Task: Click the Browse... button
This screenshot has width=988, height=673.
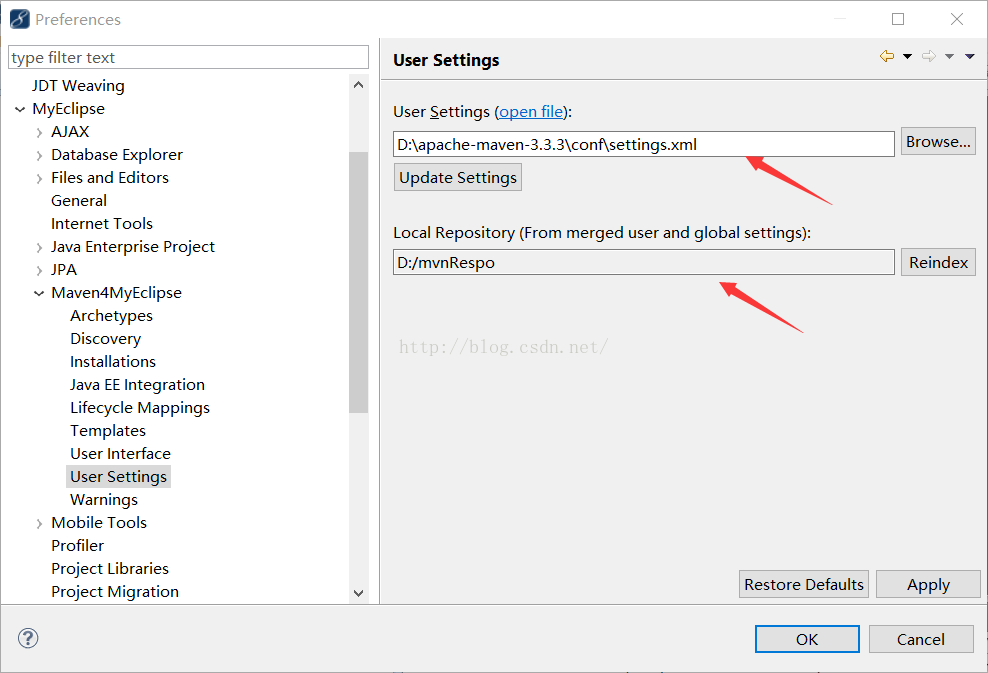Action: tap(938, 142)
